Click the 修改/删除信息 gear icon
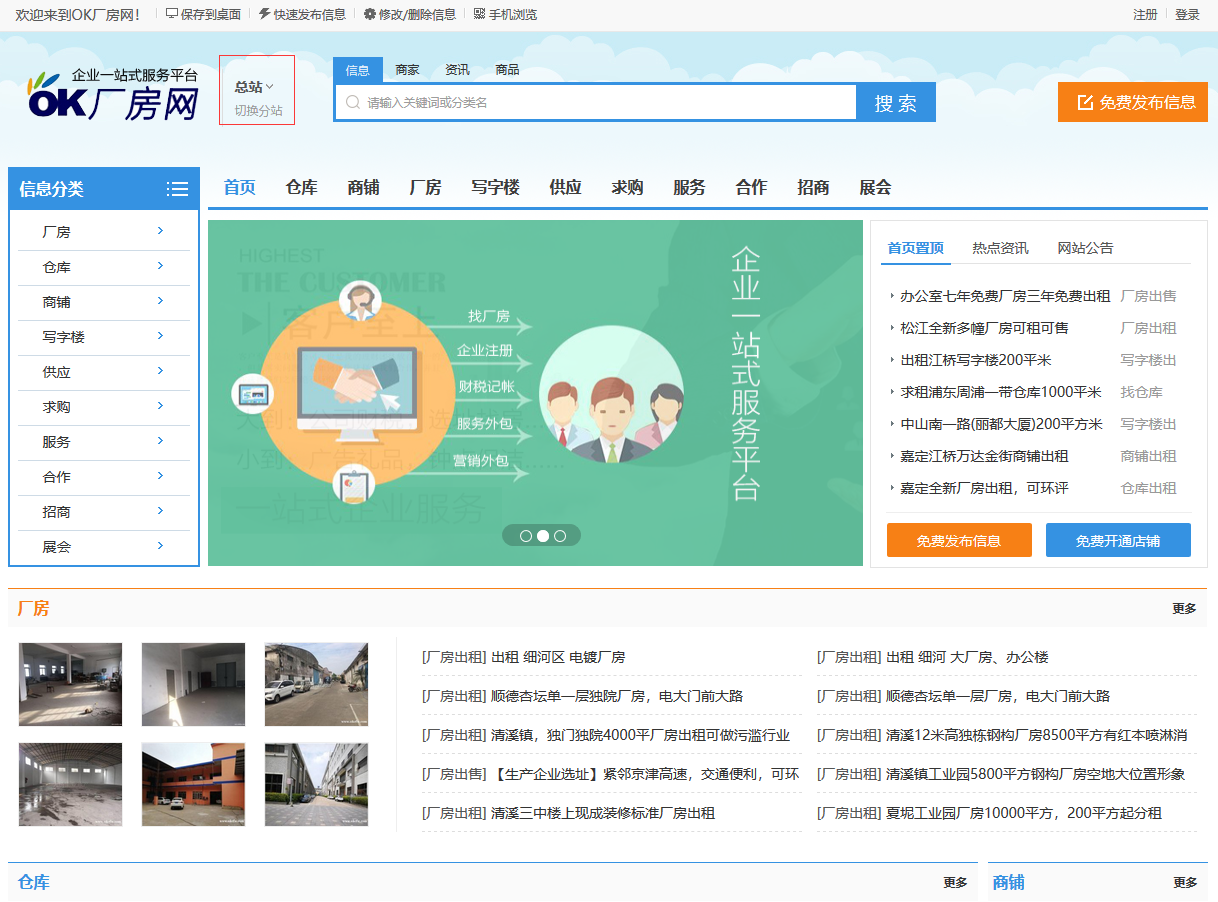The width and height of the screenshot is (1218, 902). point(369,14)
